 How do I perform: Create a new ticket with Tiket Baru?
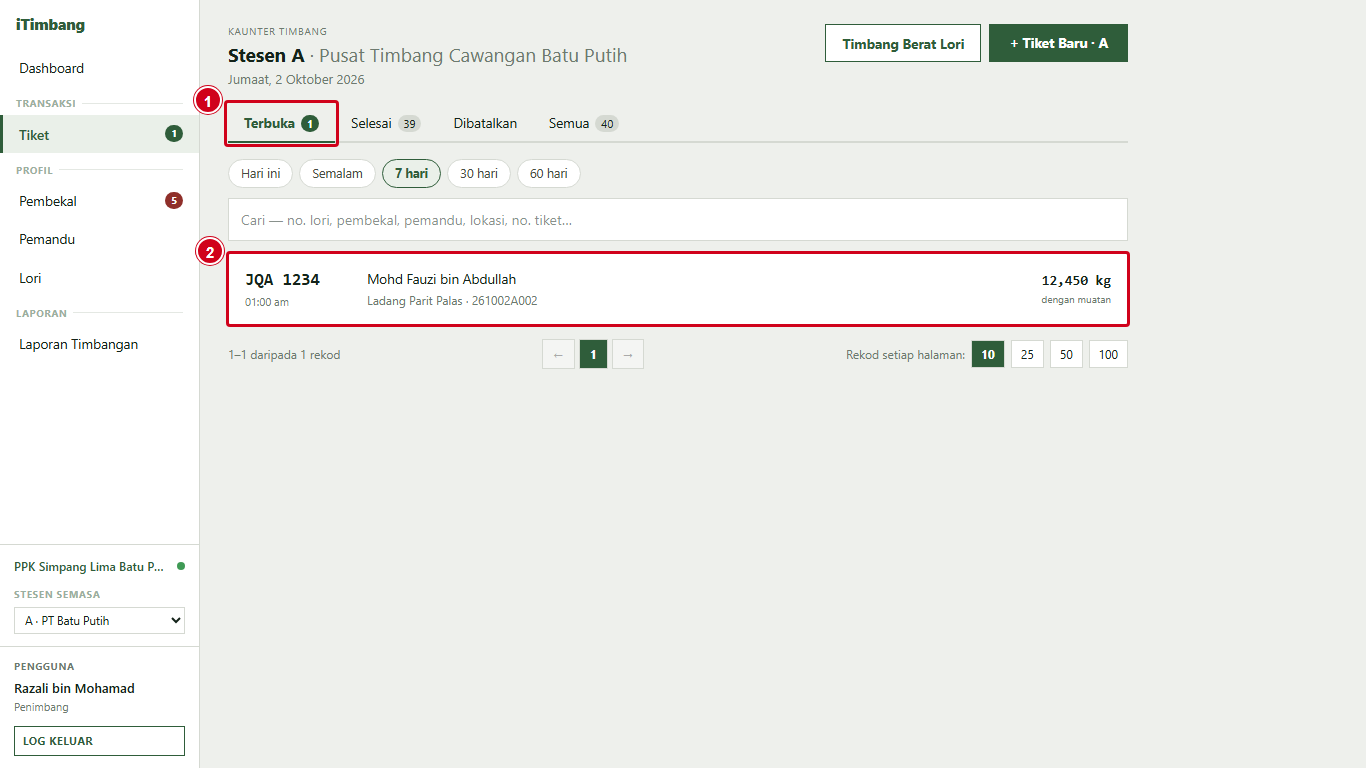1058,43
